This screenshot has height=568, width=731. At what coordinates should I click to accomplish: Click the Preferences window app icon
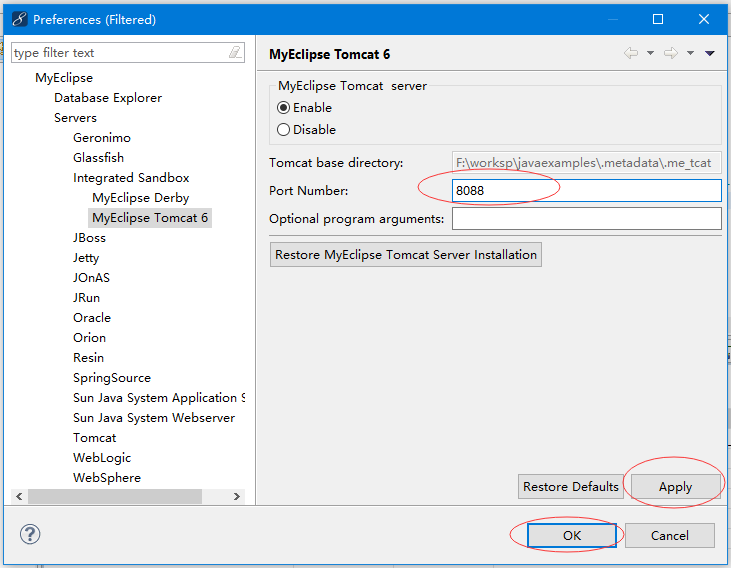coord(18,19)
